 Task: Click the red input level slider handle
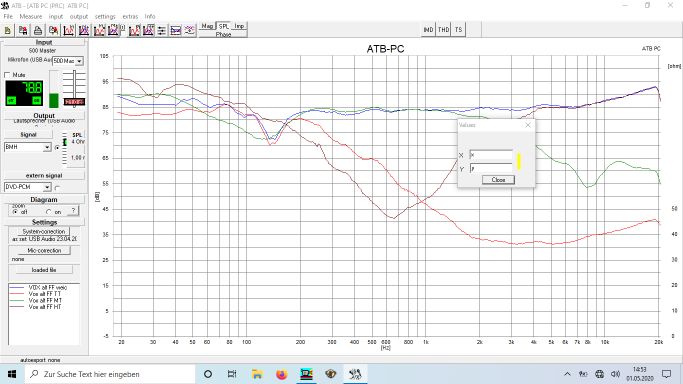pos(74,102)
